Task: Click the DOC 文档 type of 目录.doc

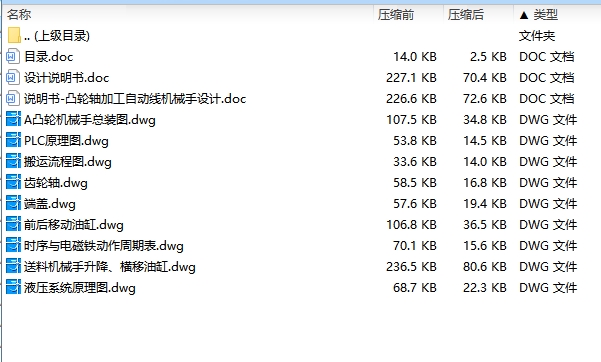Action: coord(547,57)
